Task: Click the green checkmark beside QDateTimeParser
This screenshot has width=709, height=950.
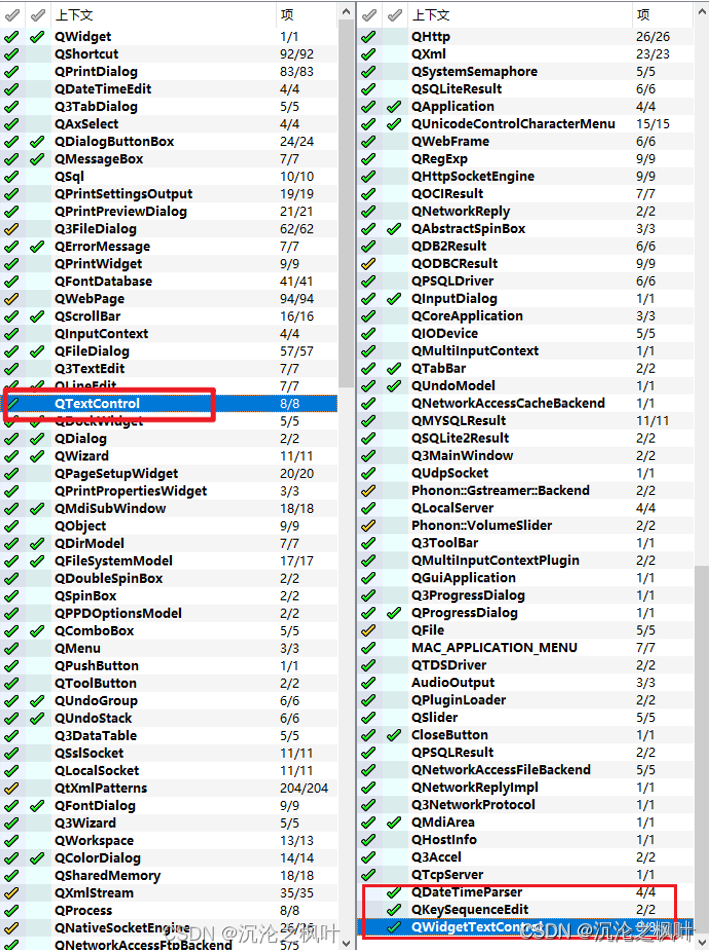Action: (394, 892)
